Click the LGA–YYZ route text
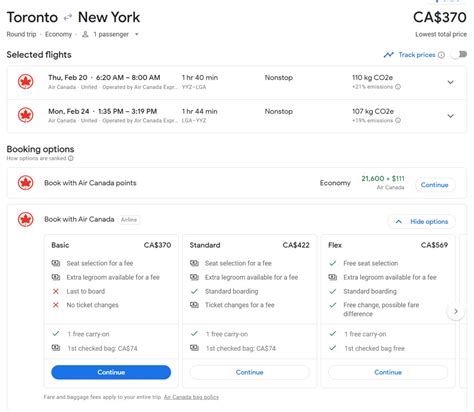This screenshot has width=474, height=412. click(194, 121)
